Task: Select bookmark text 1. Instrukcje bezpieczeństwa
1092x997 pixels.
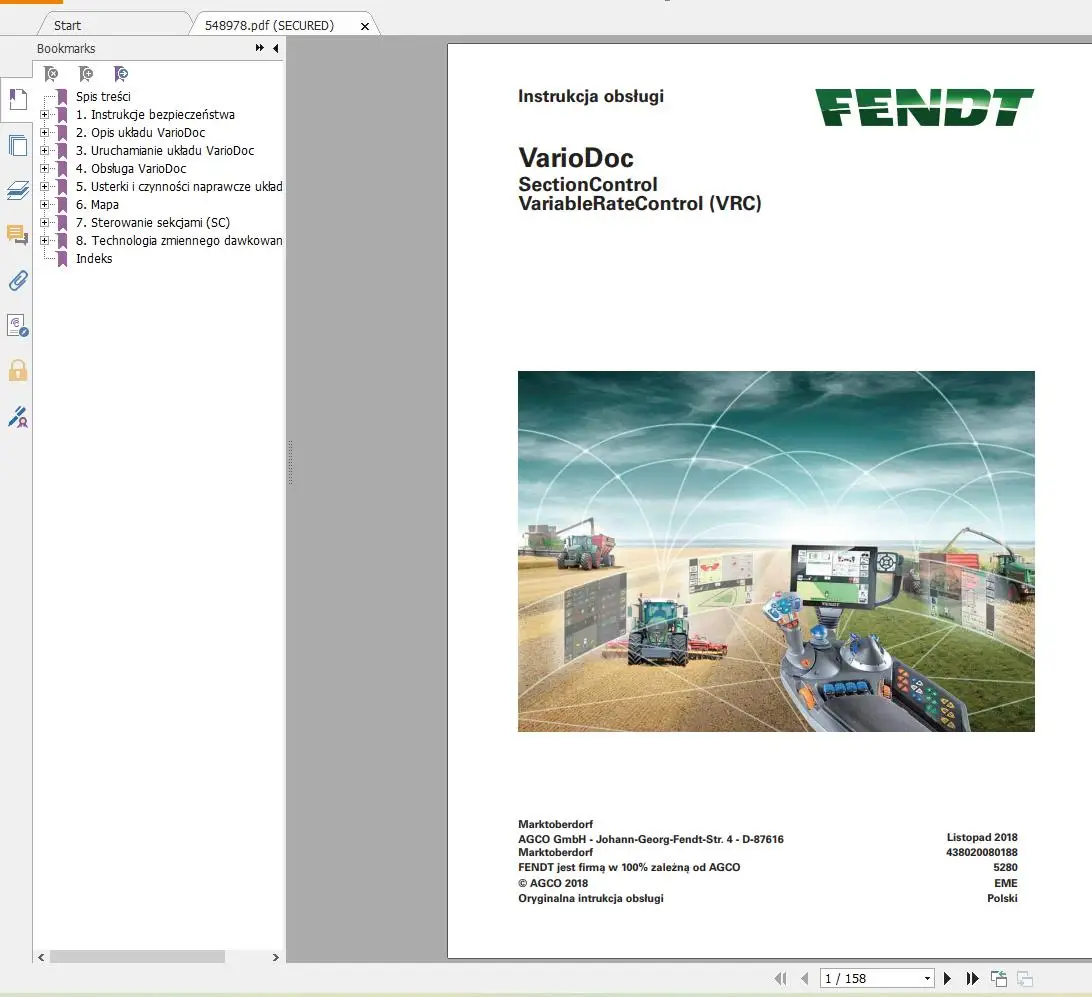Action: coord(155,114)
